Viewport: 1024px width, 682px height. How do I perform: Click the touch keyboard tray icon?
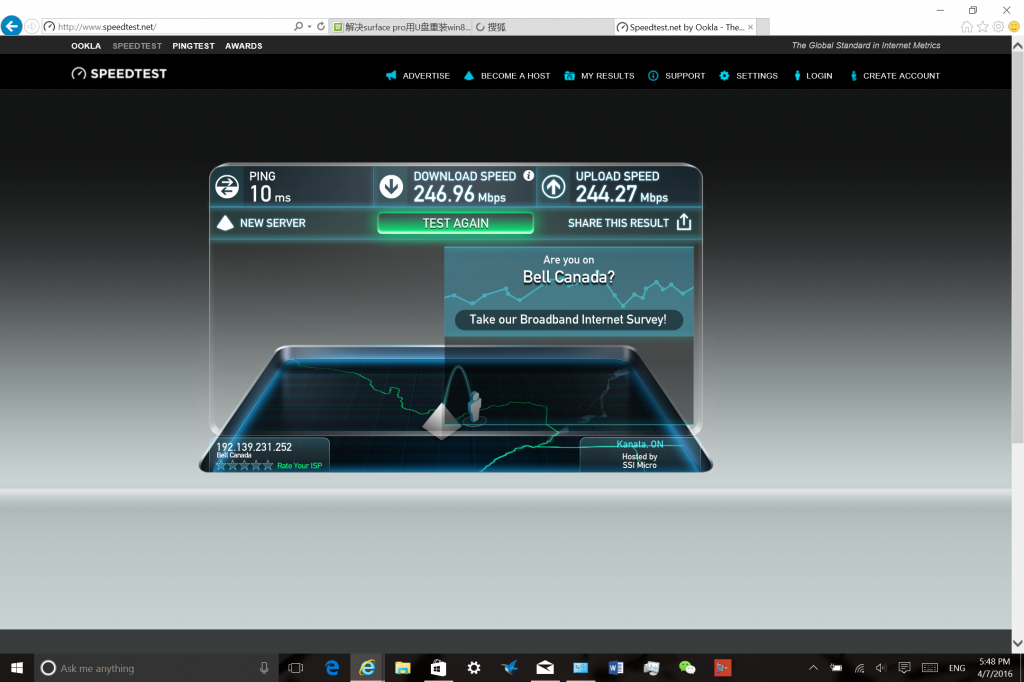coord(930,668)
